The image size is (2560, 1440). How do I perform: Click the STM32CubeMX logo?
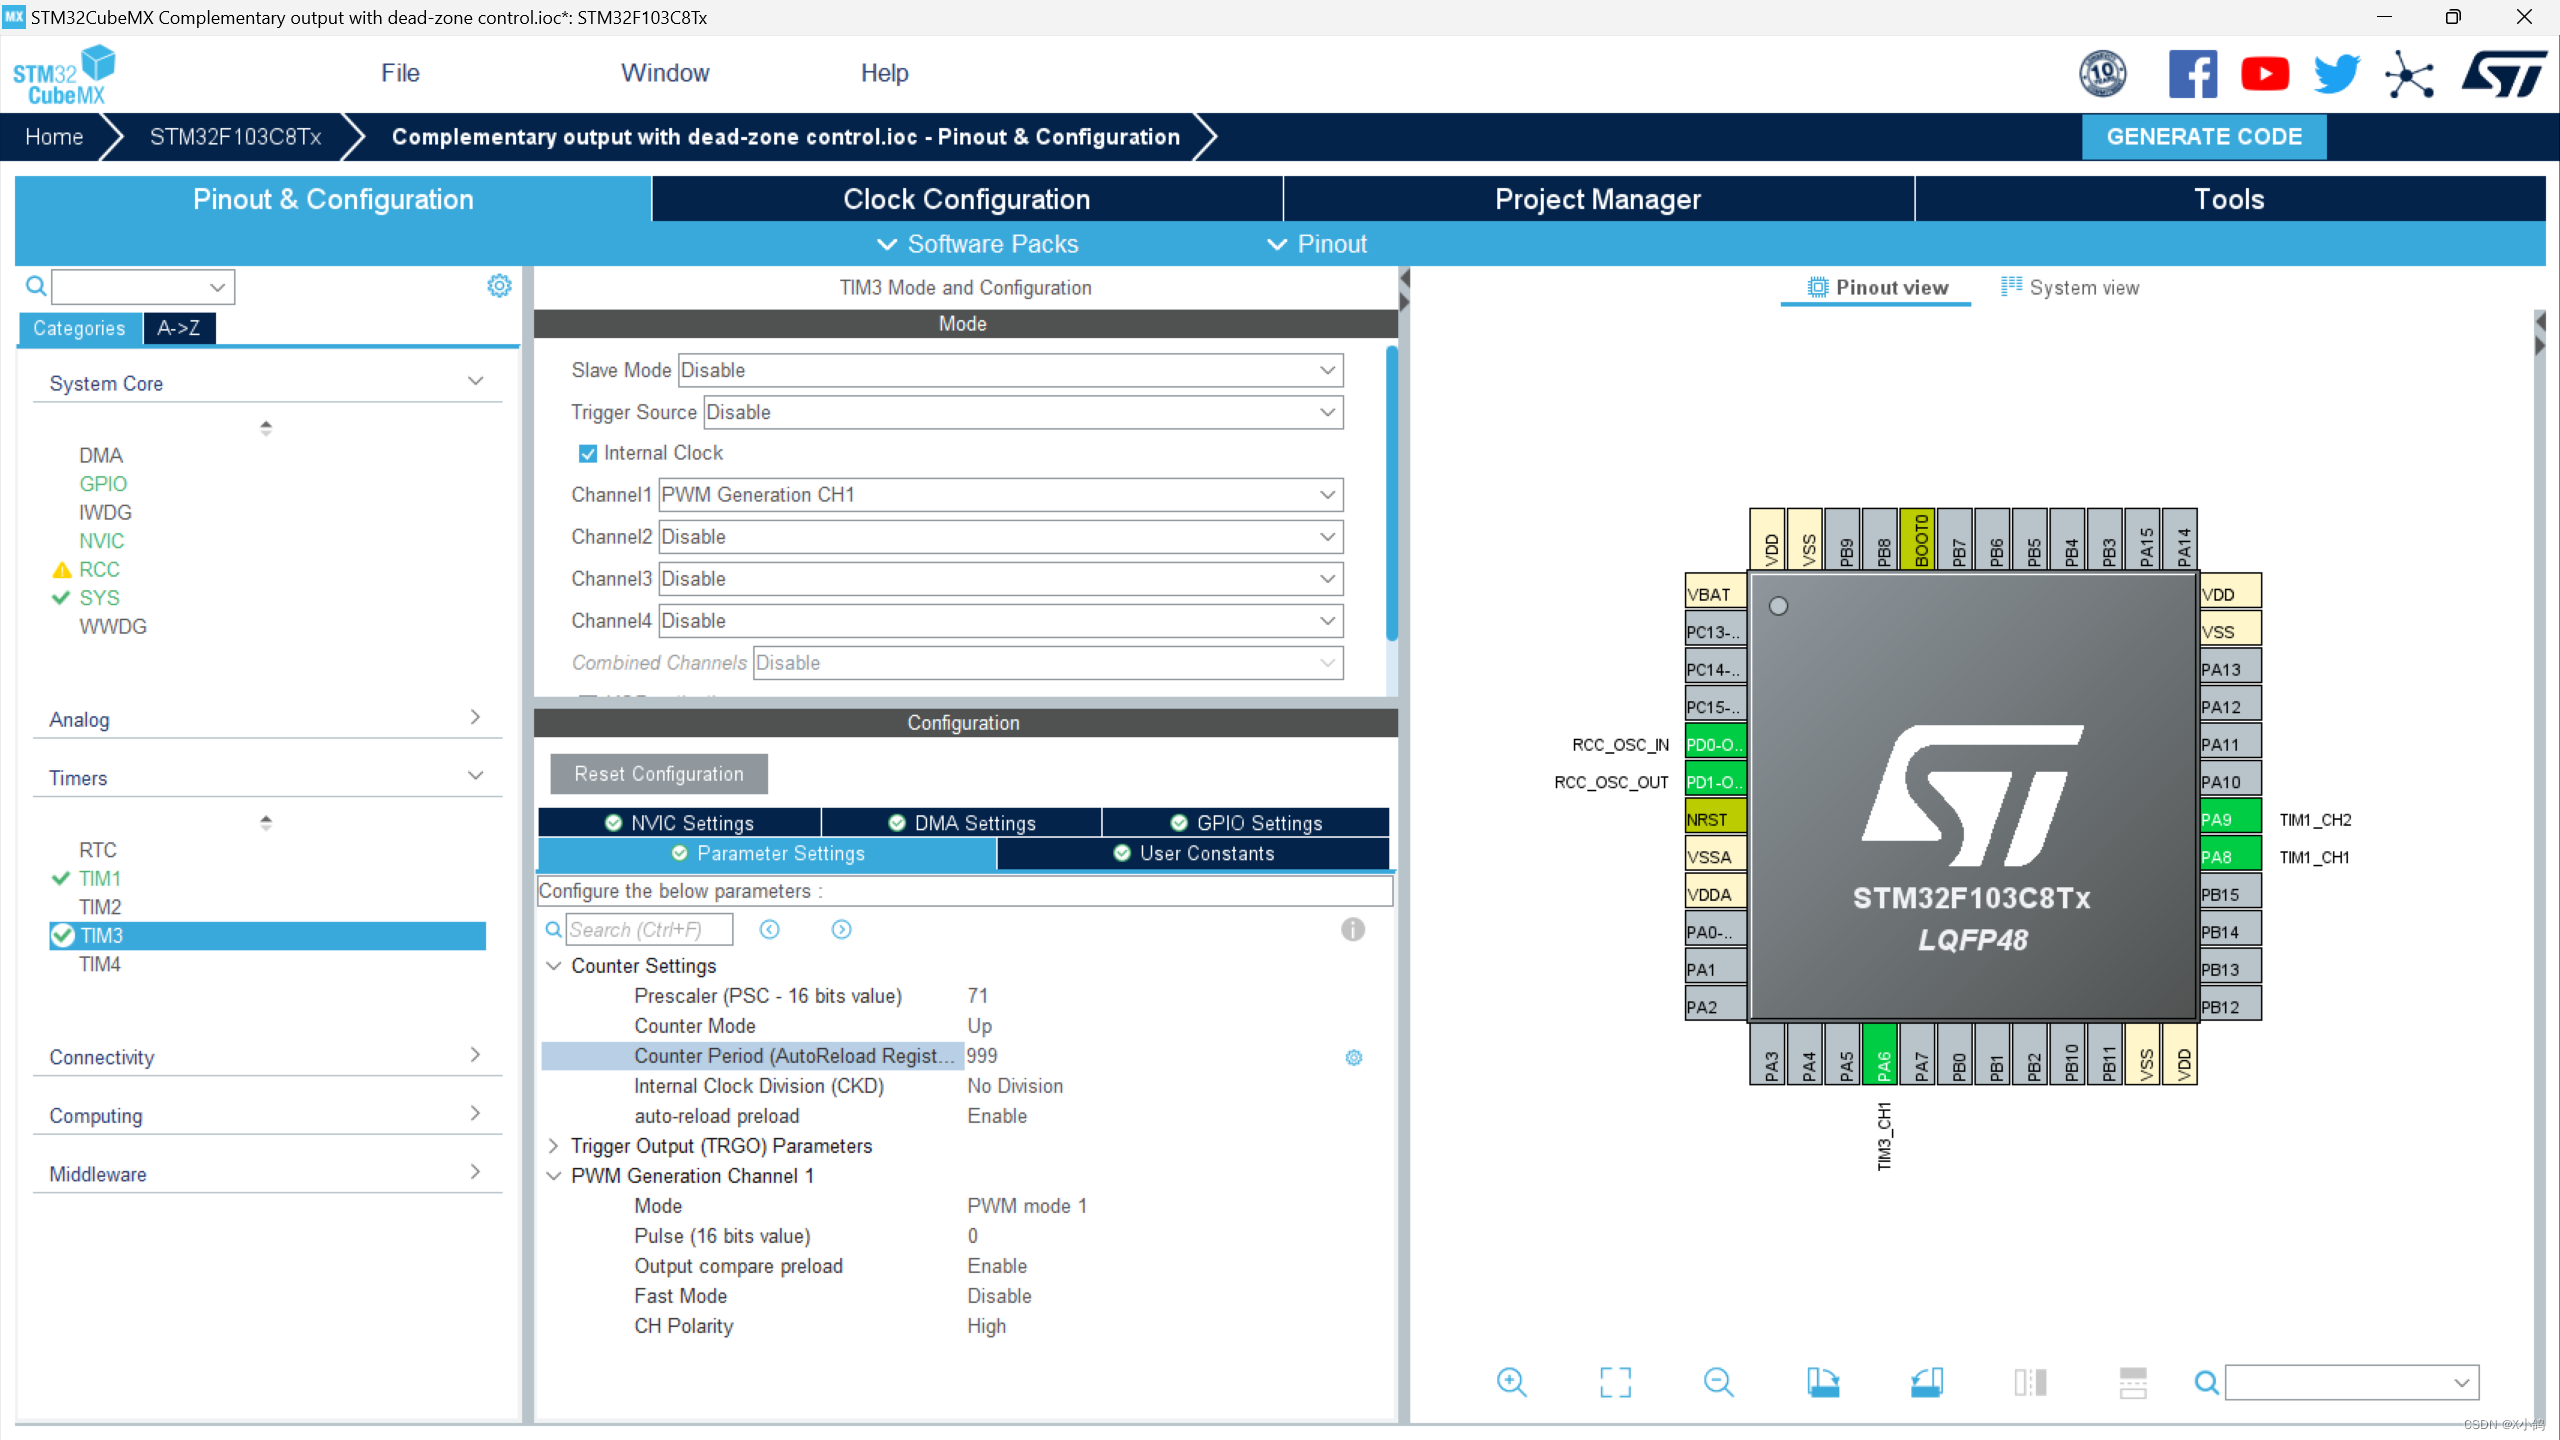pyautogui.click(x=64, y=75)
